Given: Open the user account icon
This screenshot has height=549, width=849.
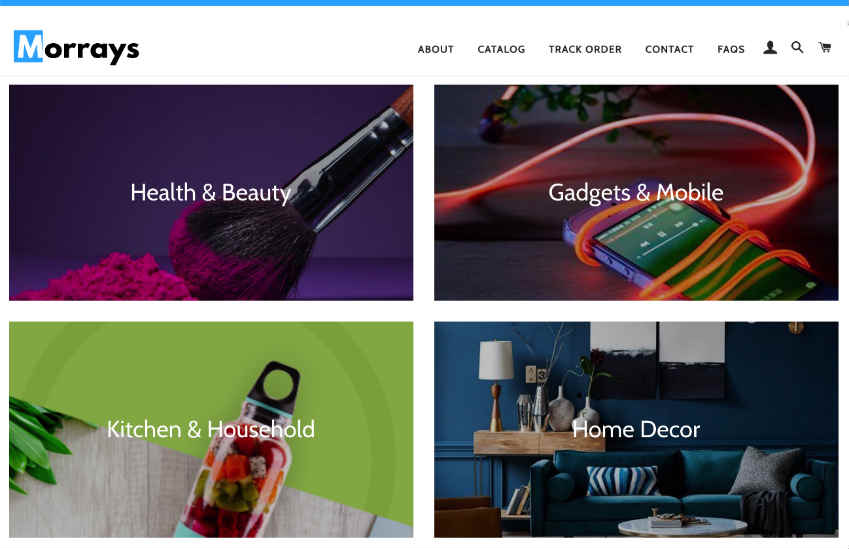Looking at the screenshot, I should pyautogui.click(x=770, y=48).
